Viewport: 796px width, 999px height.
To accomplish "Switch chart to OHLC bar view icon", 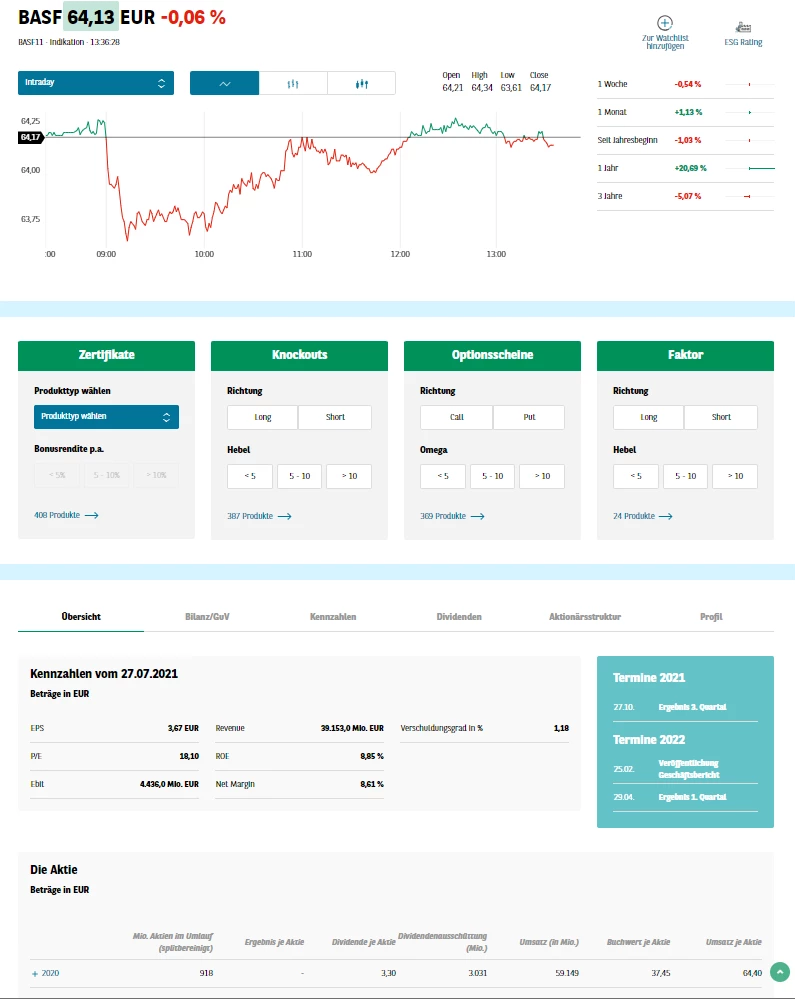I will point(293,83).
